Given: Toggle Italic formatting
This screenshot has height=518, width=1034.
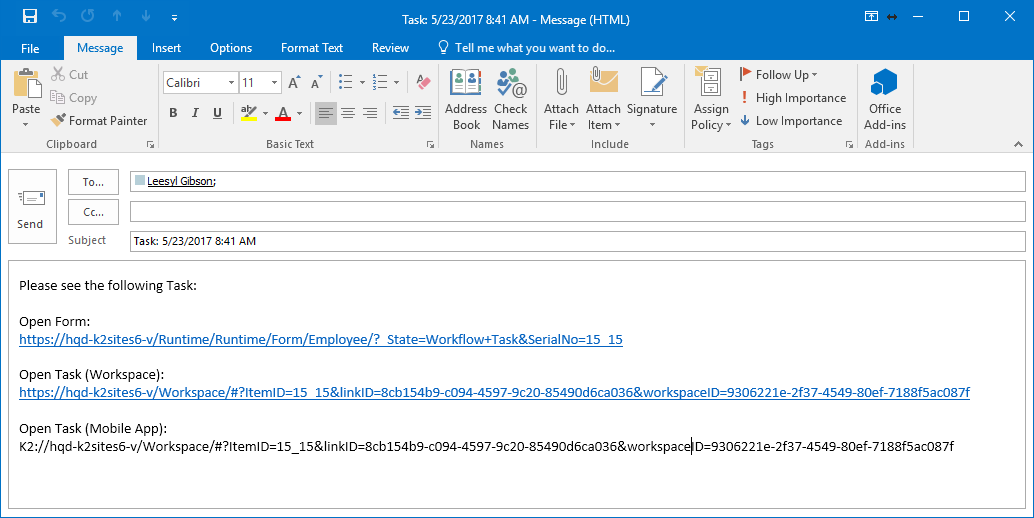Looking at the screenshot, I should point(195,113).
